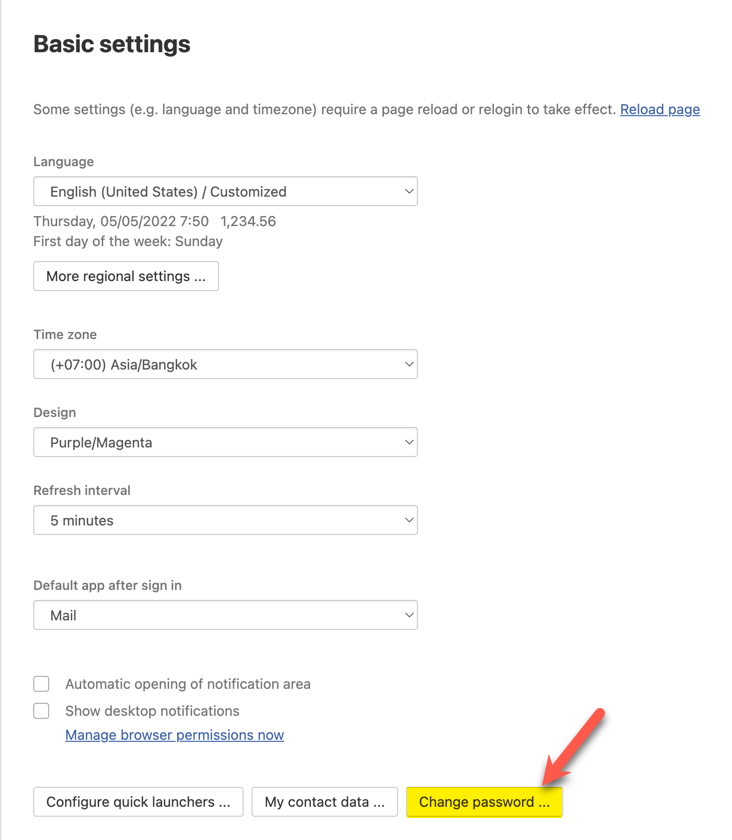Click the 'Automatic opening of notification area' label
The height and width of the screenshot is (840, 732).
point(187,684)
